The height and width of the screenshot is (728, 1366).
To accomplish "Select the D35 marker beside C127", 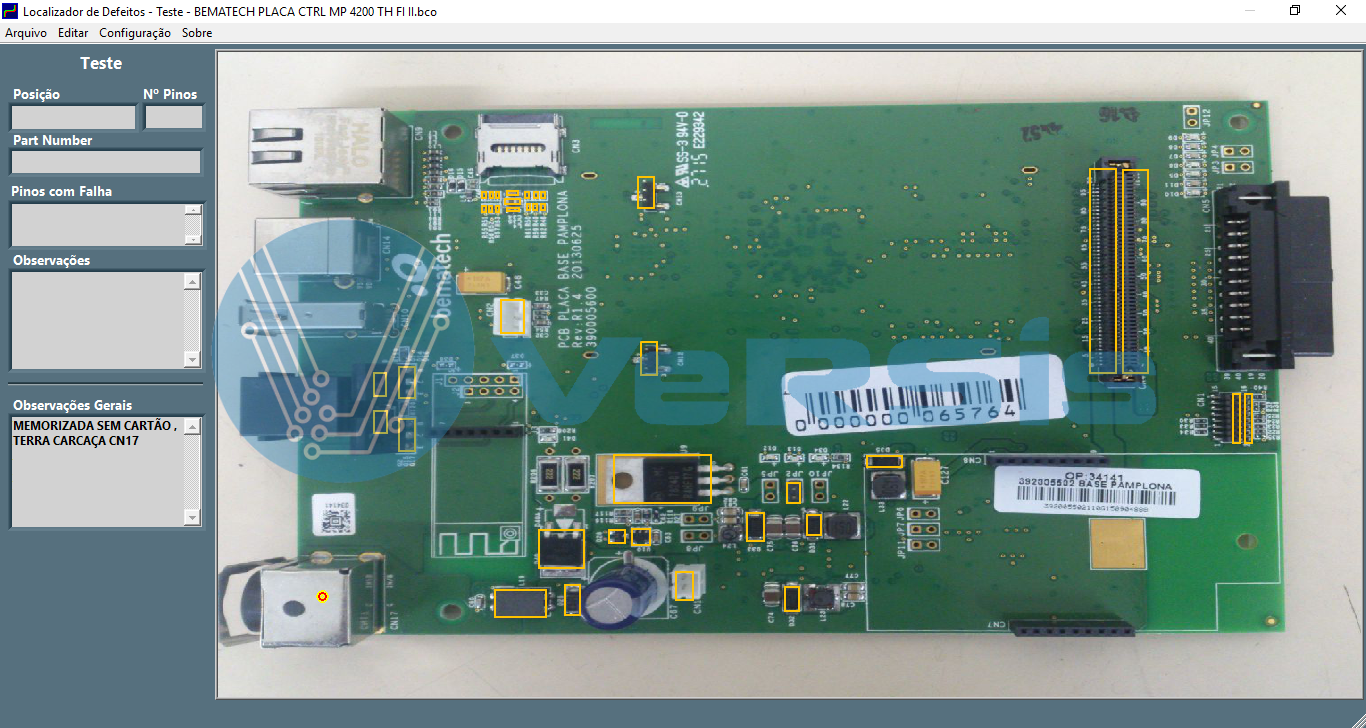I will tap(884, 462).
